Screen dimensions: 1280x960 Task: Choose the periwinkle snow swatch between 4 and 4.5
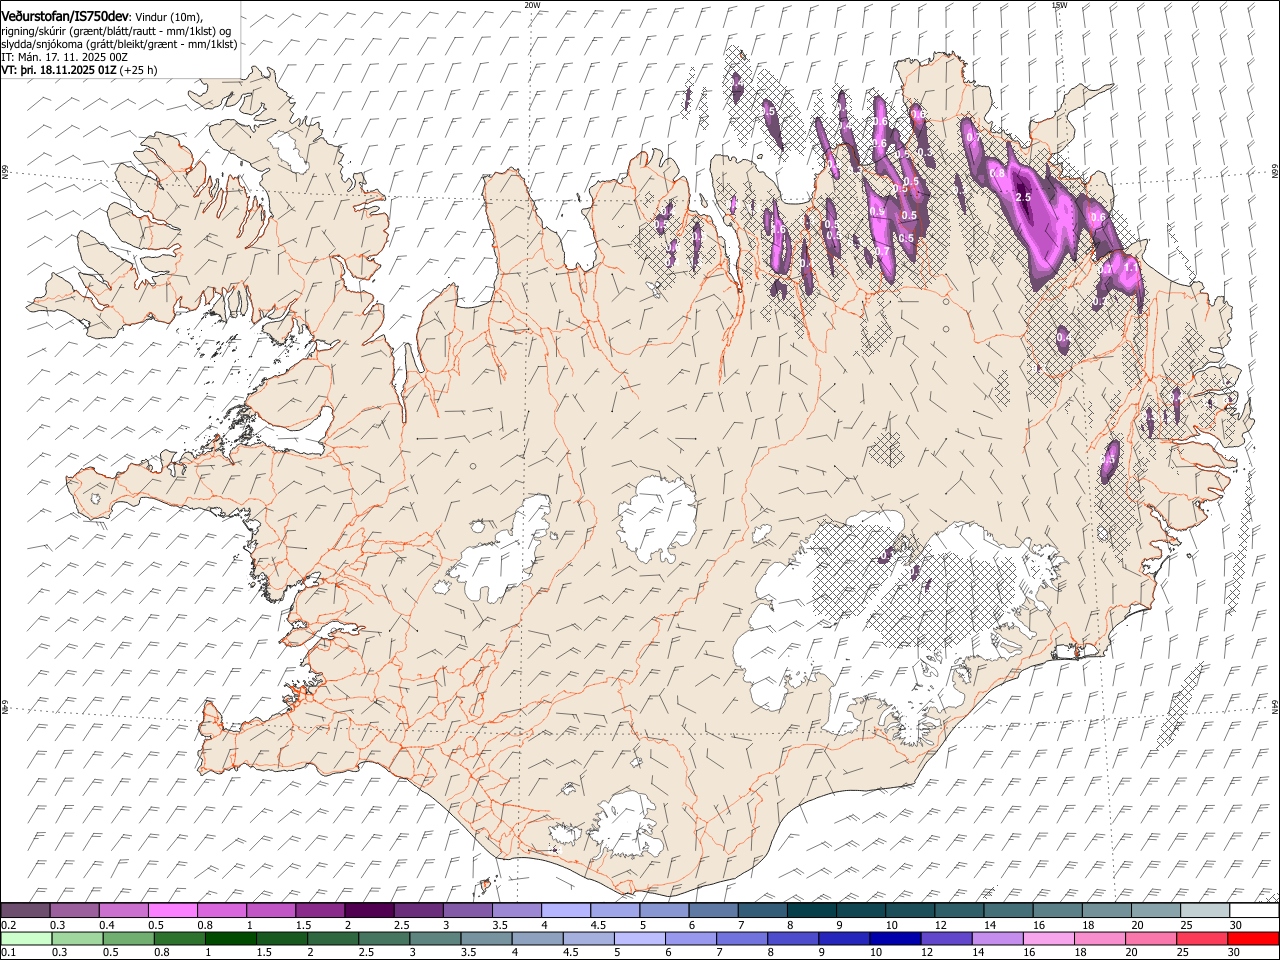point(565,911)
